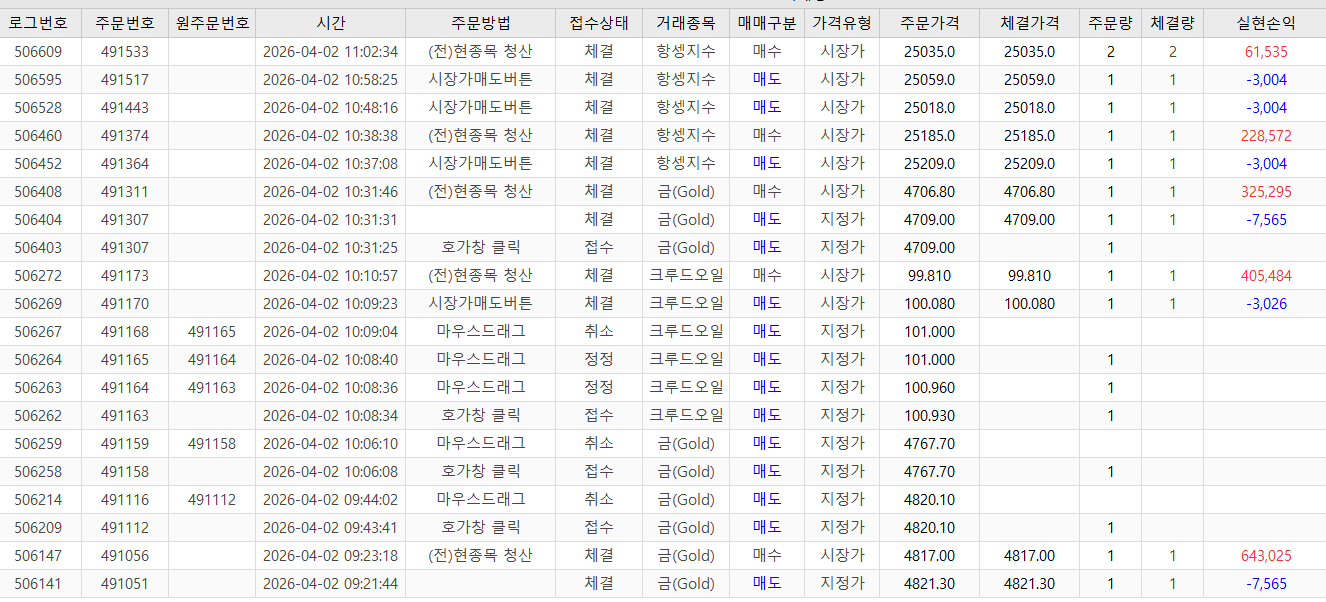Viewport: 1326px width, 602px height.
Task: Select timestamp 2026-04-02 10:31:25
Action: (x=330, y=248)
